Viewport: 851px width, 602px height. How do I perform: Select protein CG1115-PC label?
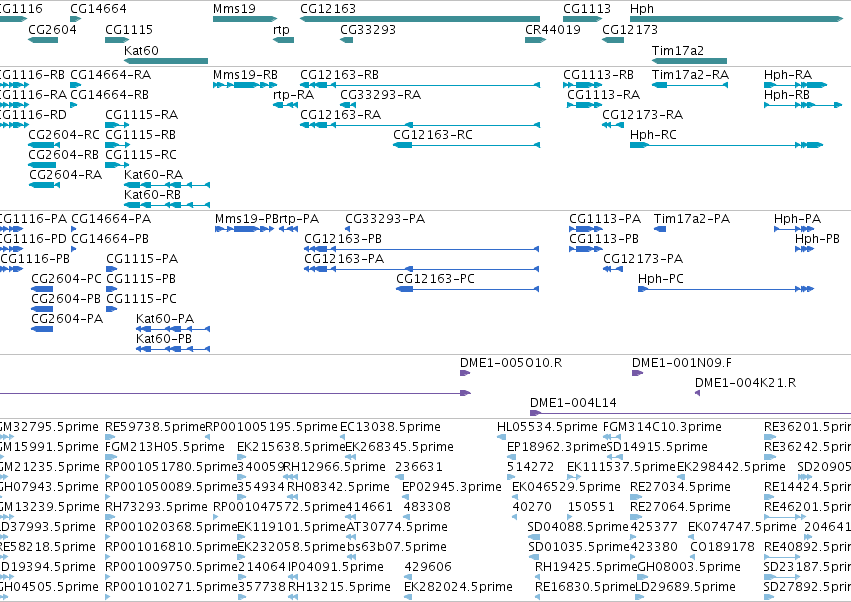tap(142, 298)
